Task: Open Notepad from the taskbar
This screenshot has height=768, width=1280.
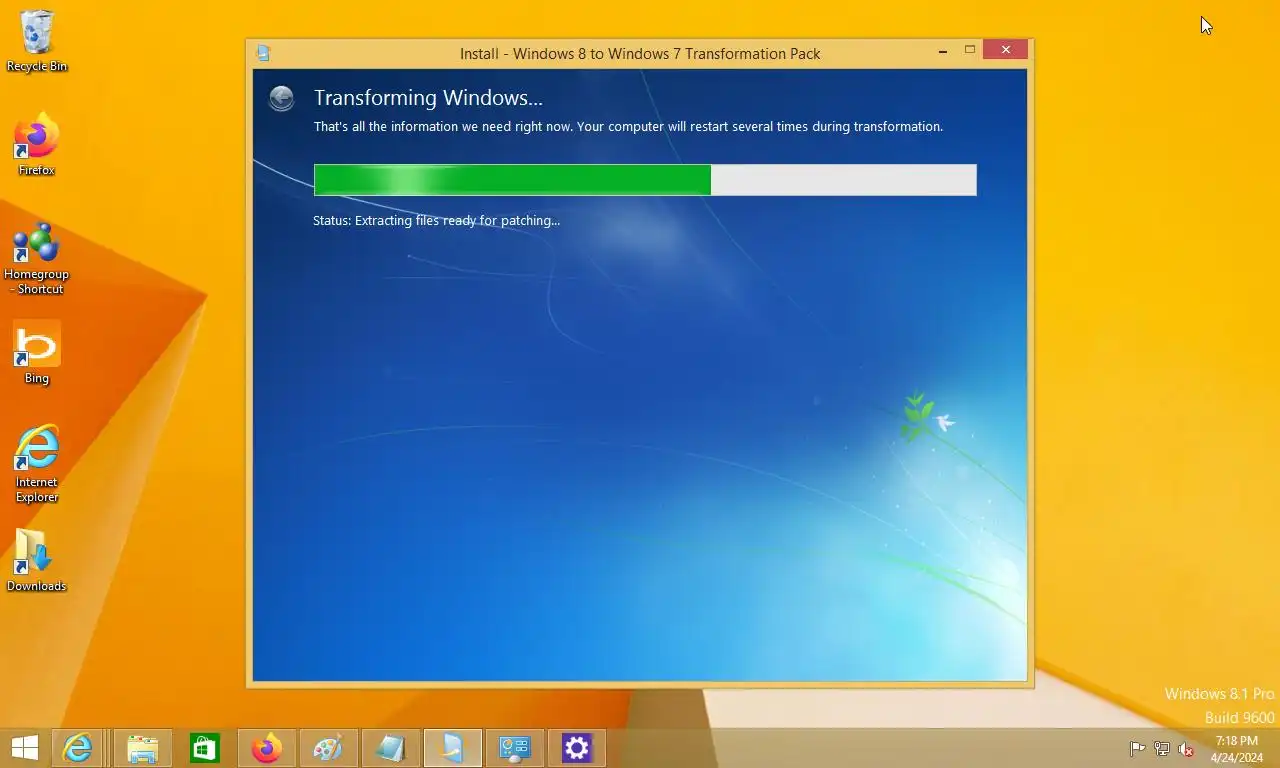Action: coord(391,748)
